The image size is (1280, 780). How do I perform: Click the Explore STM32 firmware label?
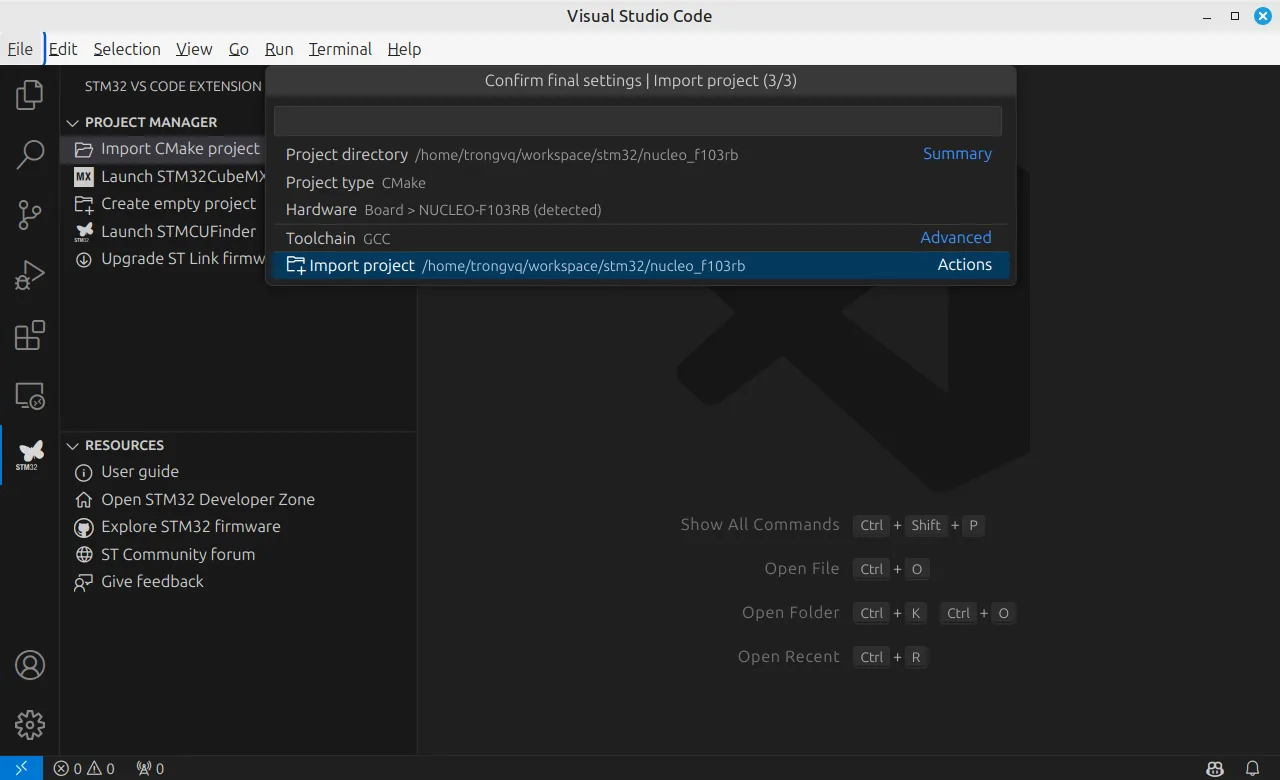click(191, 527)
